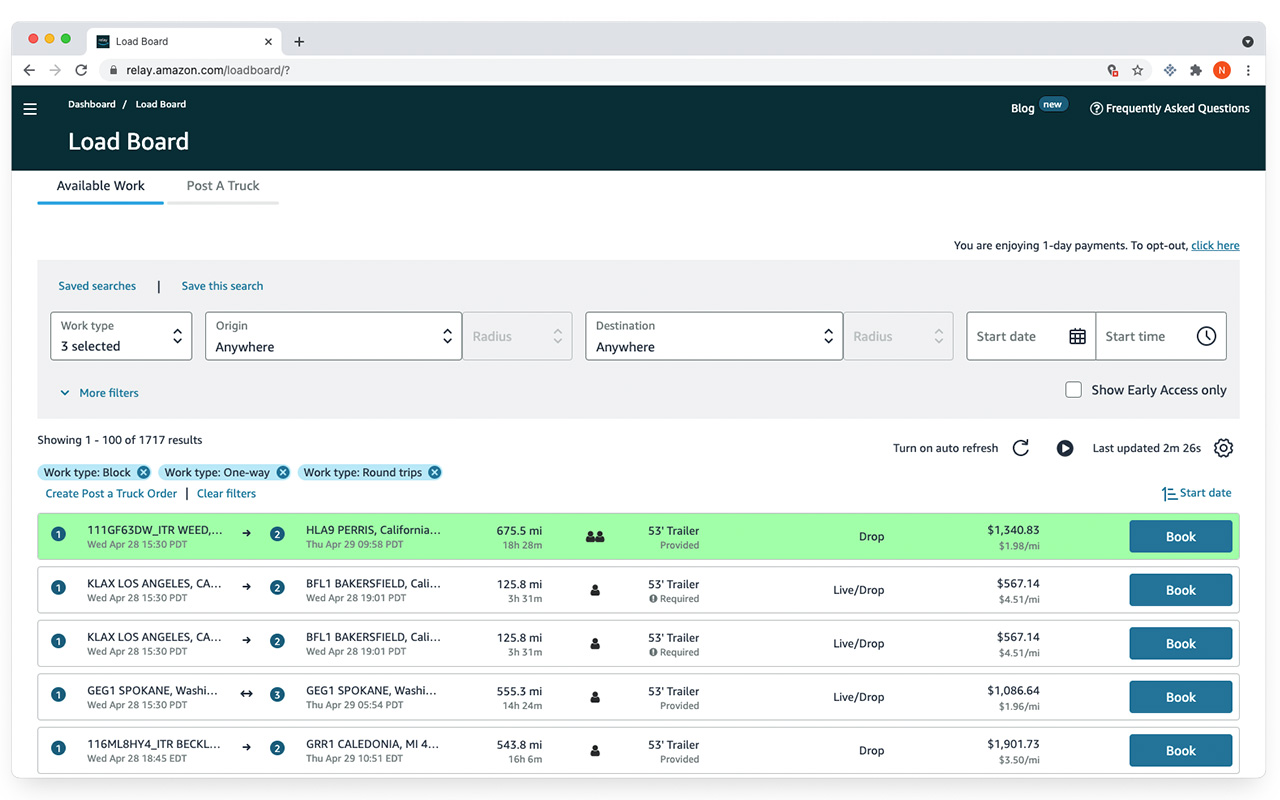The width and height of the screenshot is (1280, 800).
Task: Open Frequently Asked Questions
Action: click(1177, 108)
